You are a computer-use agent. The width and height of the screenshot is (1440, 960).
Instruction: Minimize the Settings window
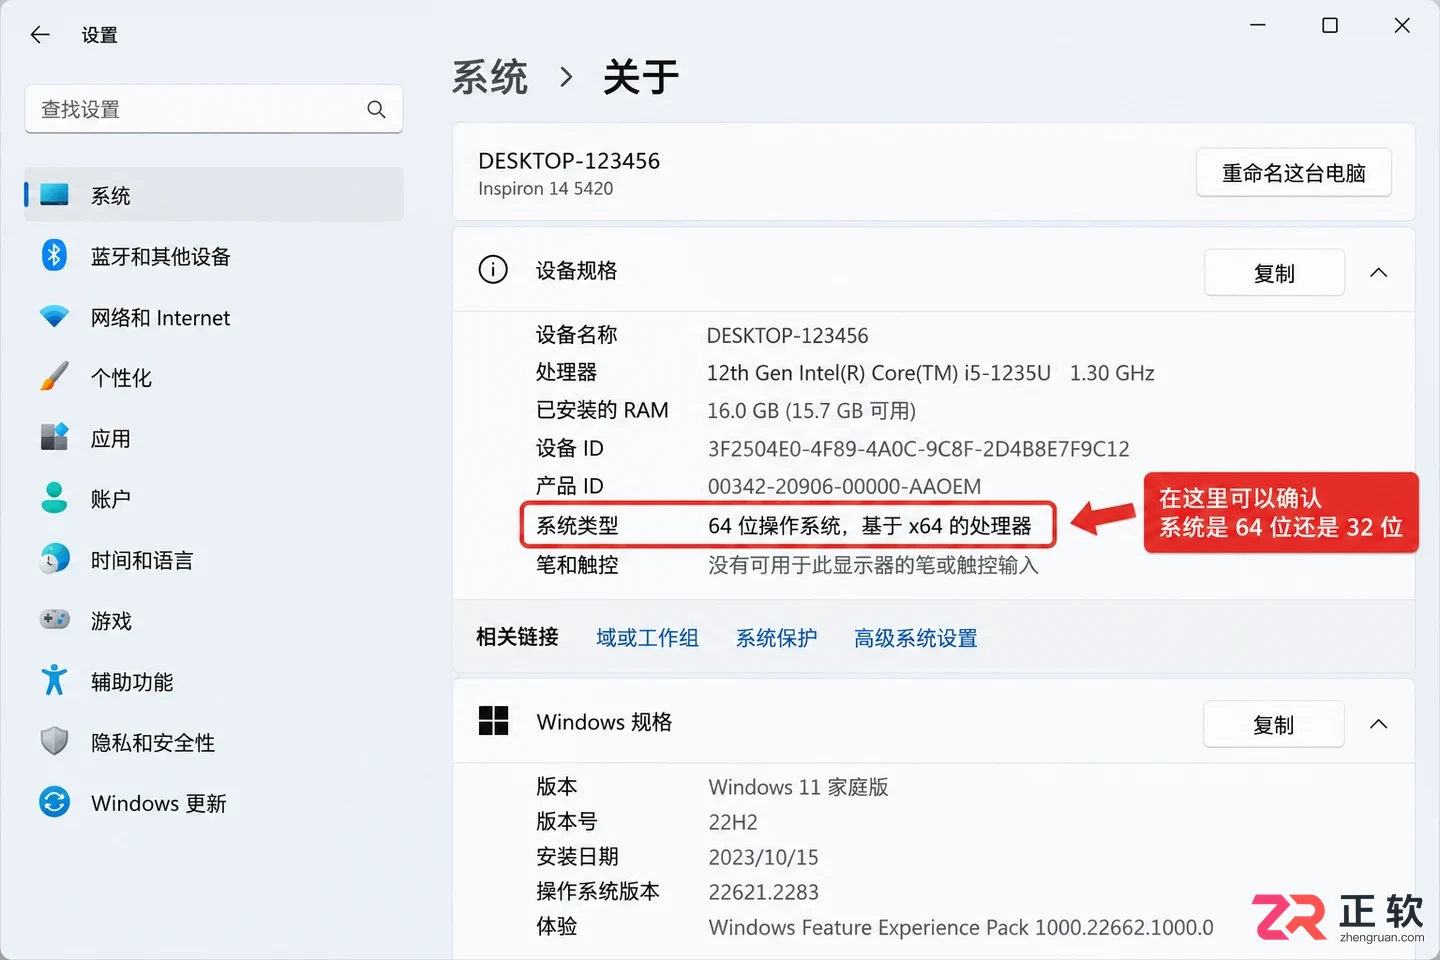pyautogui.click(x=1258, y=25)
